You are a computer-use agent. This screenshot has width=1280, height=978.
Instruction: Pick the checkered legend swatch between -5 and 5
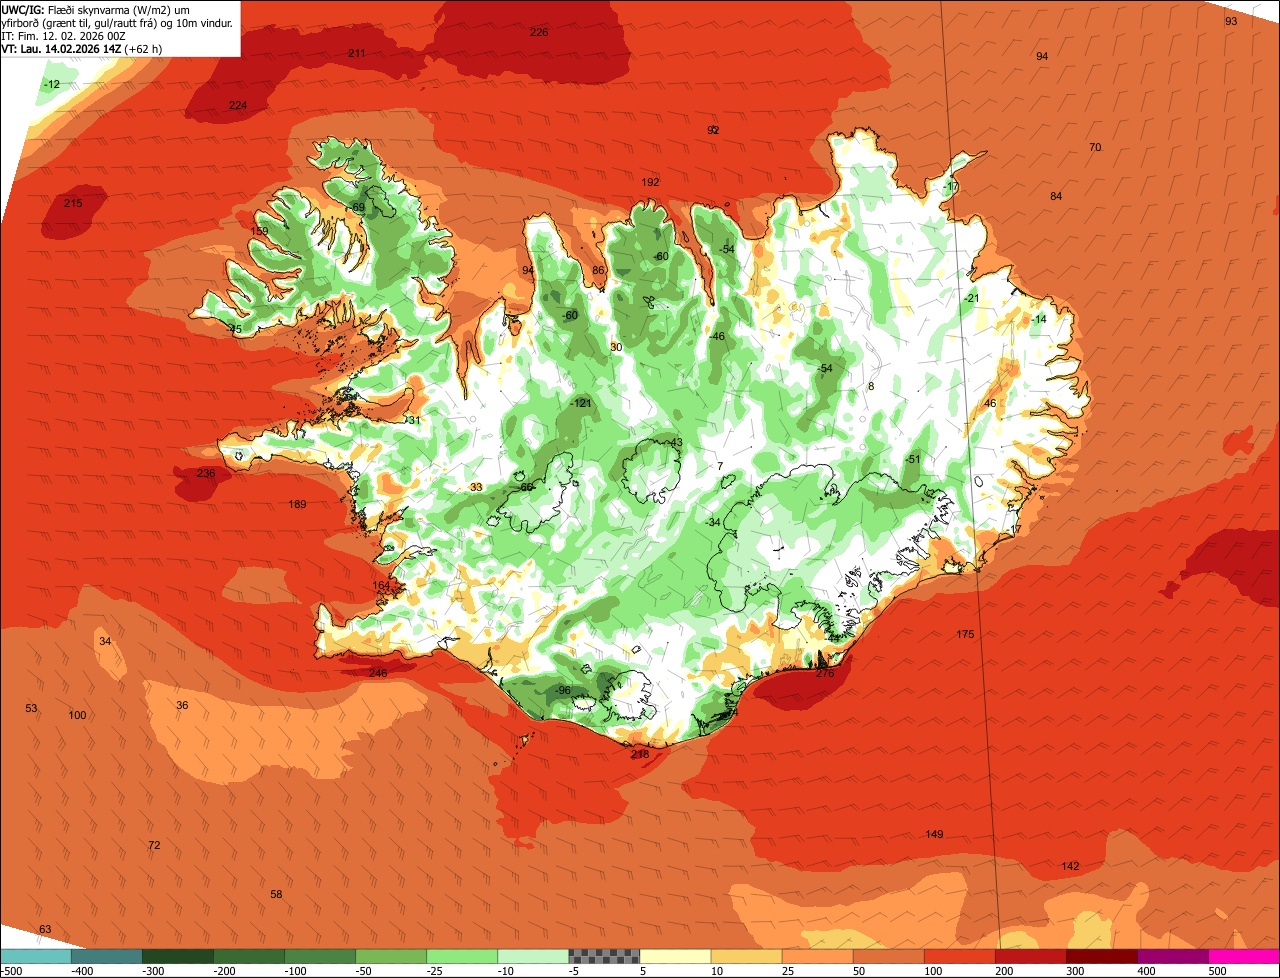(x=604, y=957)
